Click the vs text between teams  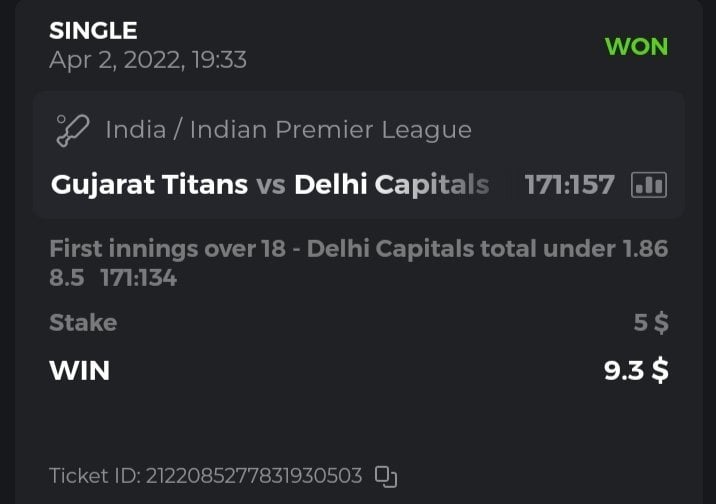click(271, 185)
